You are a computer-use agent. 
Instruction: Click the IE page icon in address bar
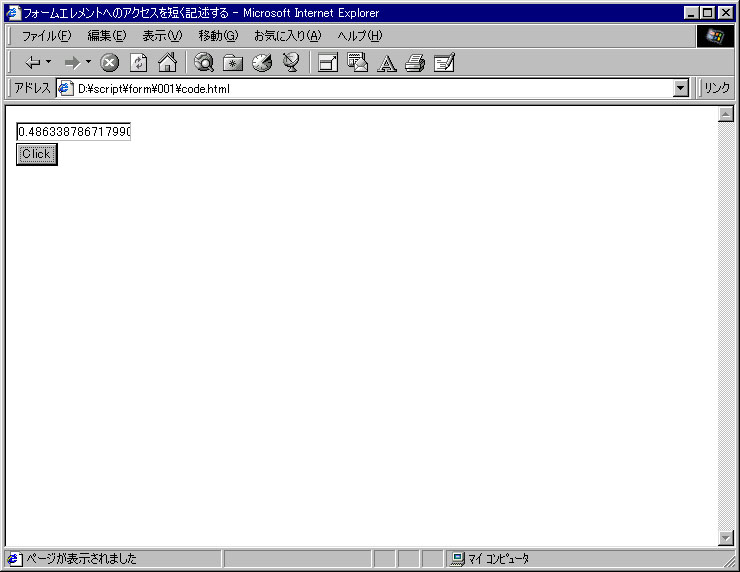65,88
